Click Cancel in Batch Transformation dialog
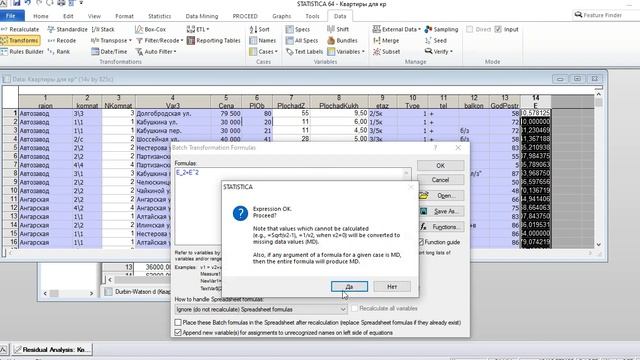This screenshot has height=360, width=640. tap(441, 180)
